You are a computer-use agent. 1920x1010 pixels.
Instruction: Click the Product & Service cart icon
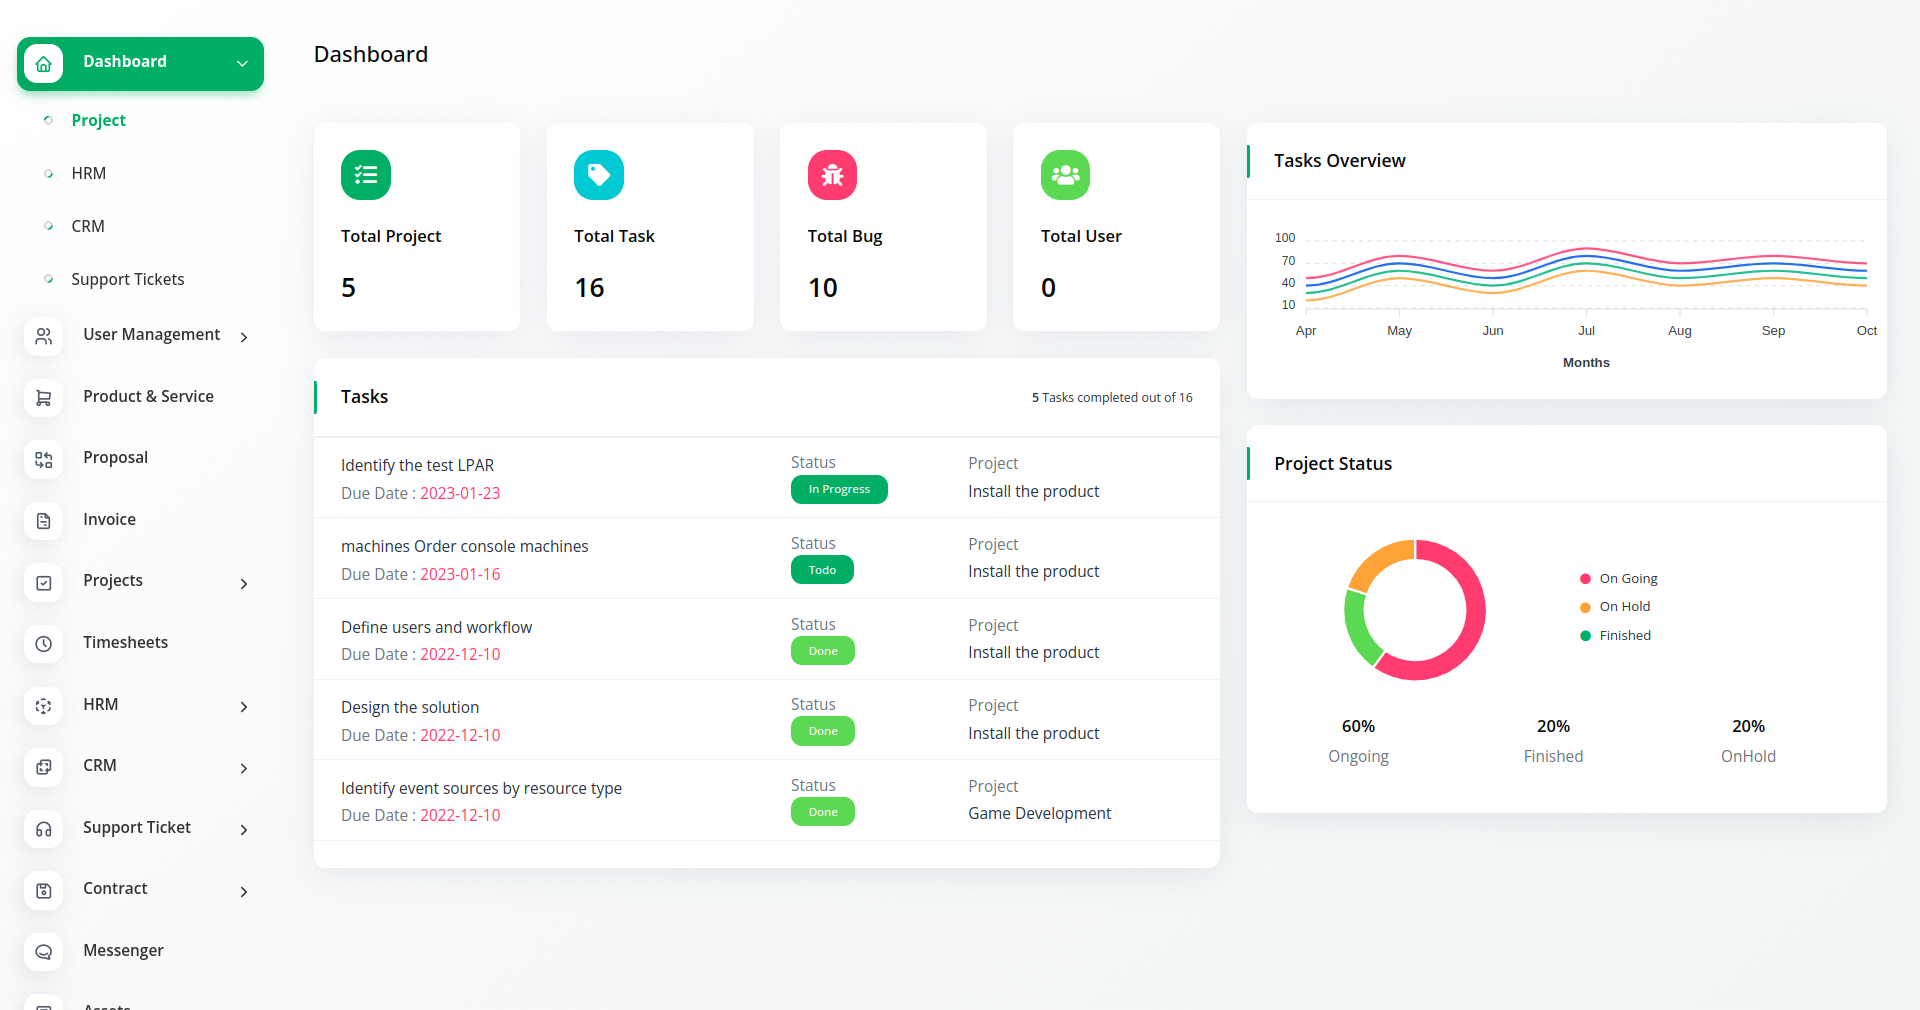(44, 398)
